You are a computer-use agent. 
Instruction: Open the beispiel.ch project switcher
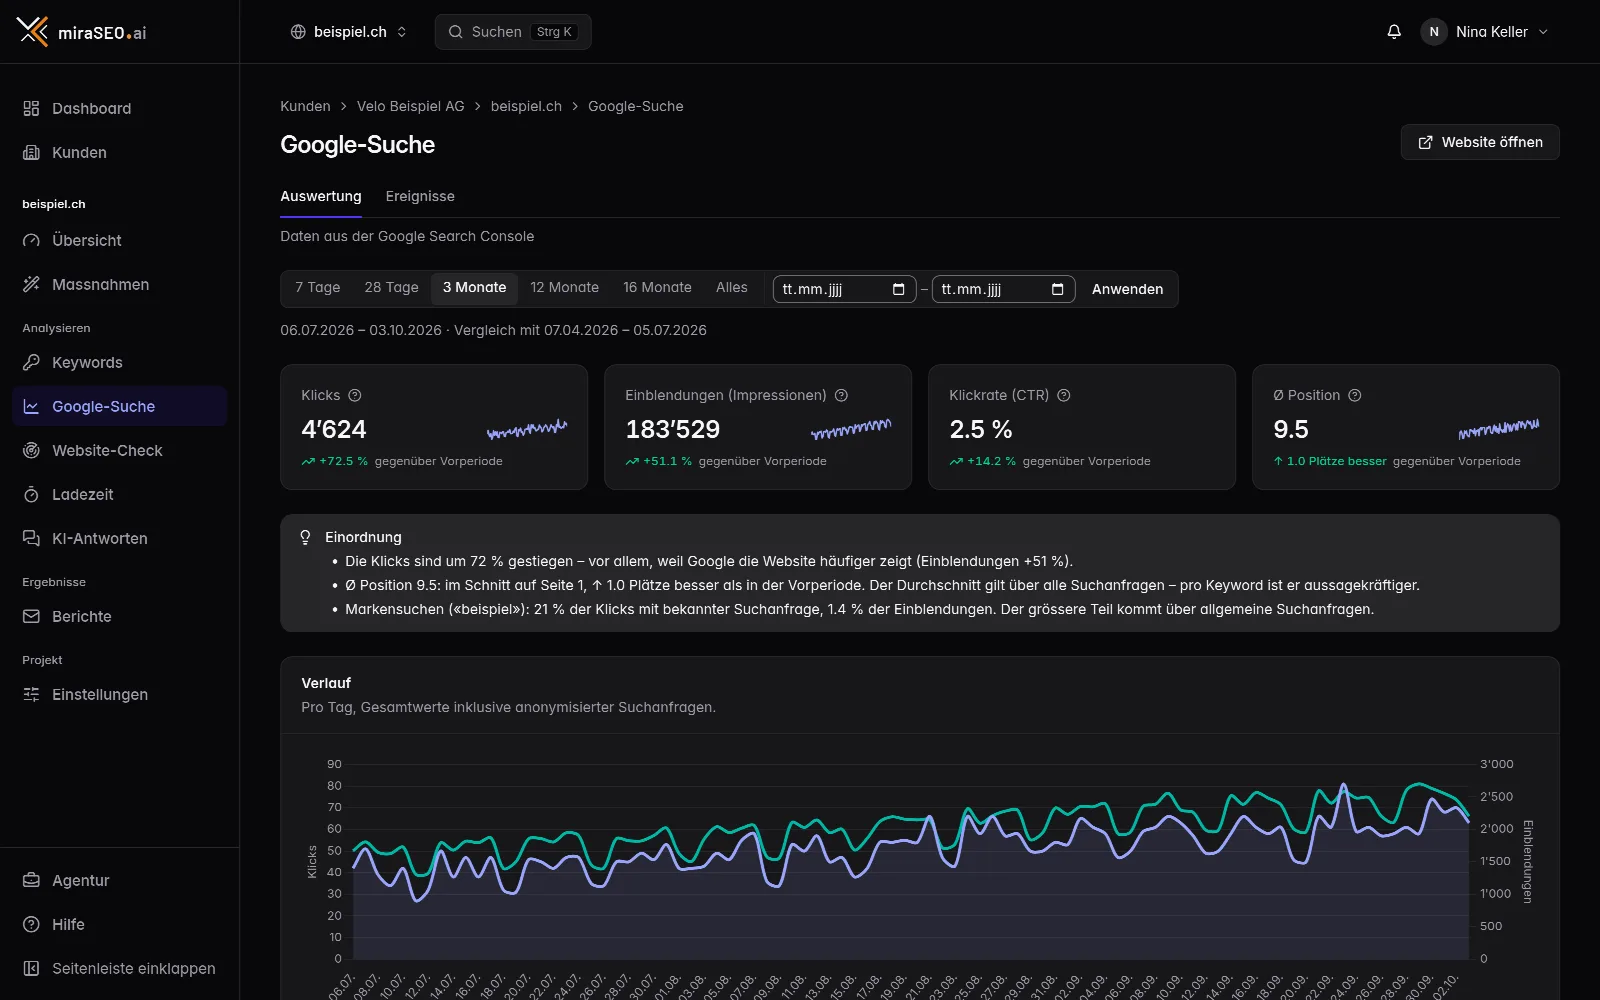point(348,32)
